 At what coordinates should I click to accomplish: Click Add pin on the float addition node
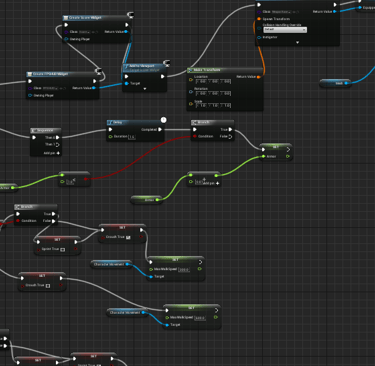coord(211,183)
